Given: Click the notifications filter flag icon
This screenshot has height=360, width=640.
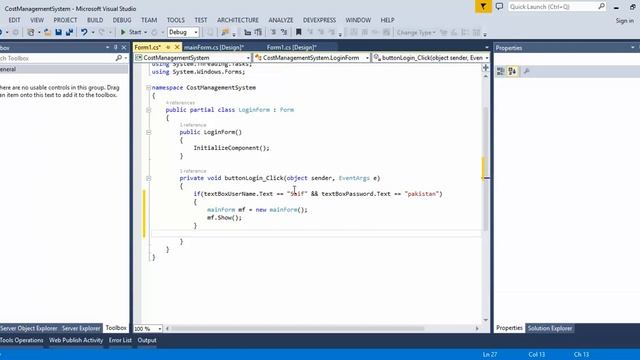Looking at the screenshot, I should point(483,7).
